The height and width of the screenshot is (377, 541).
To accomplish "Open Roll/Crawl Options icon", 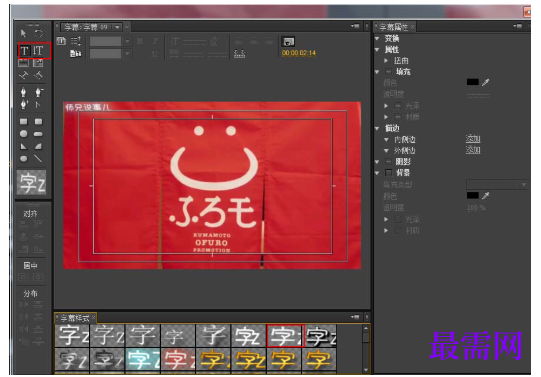I will [76, 41].
